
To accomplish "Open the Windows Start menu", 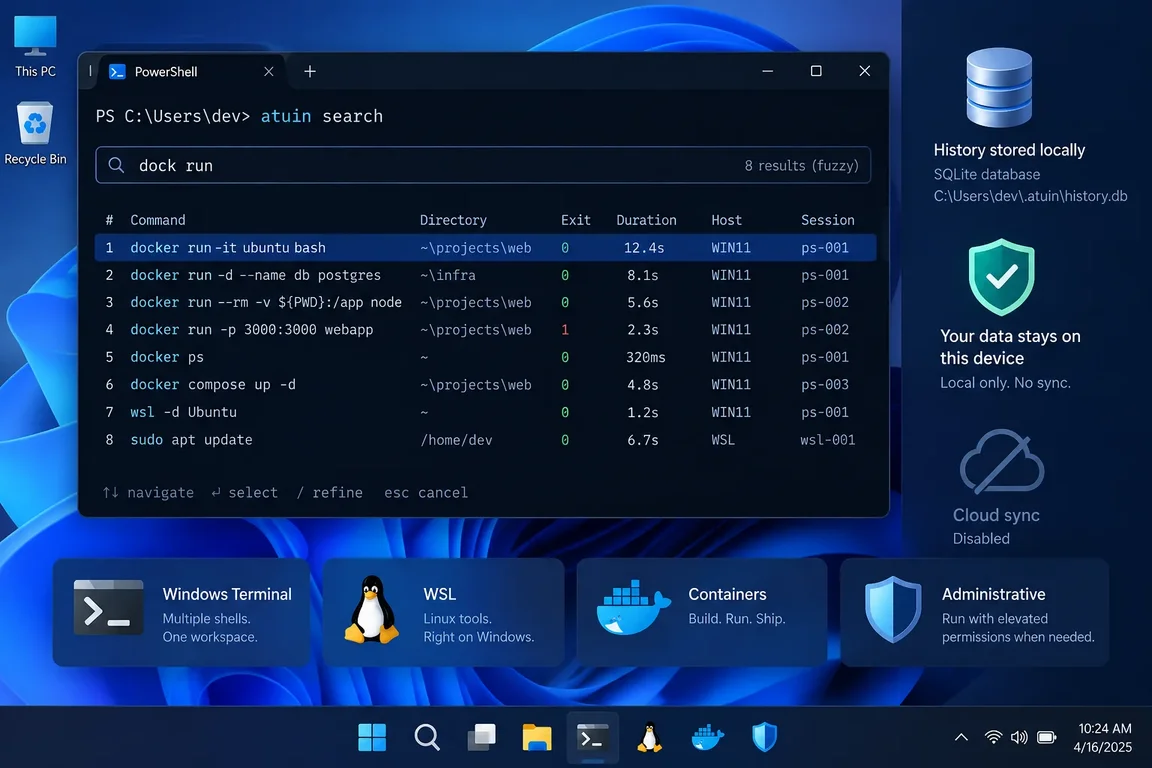I will coord(372,737).
